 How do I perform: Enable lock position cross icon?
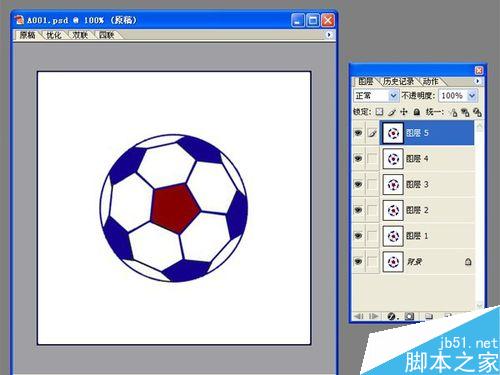pyautogui.click(x=404, y=112)
